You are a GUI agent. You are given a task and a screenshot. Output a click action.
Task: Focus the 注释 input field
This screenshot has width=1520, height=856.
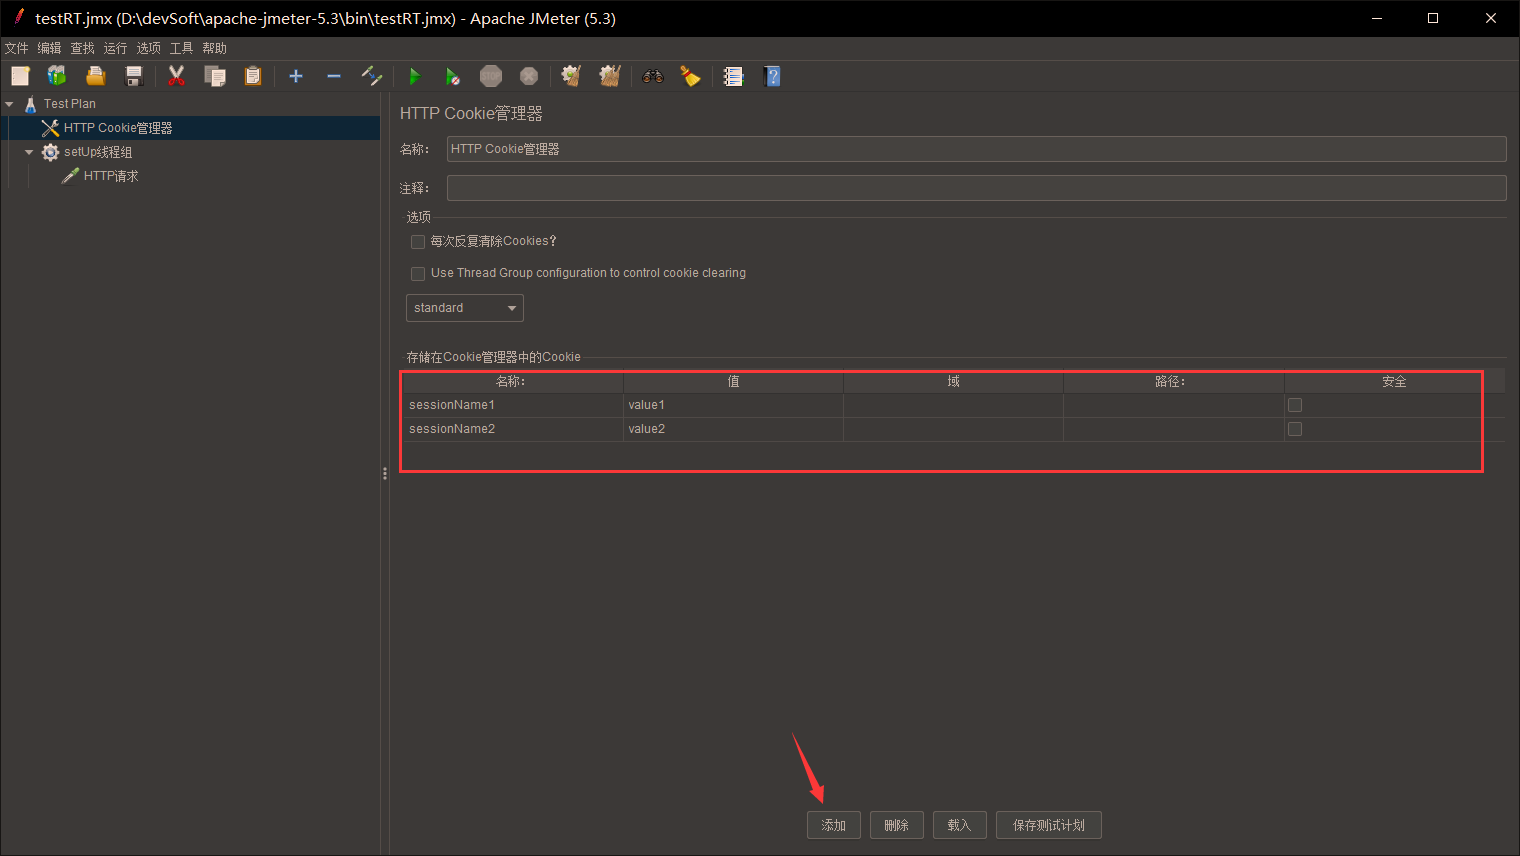click(x=976, y=188)
